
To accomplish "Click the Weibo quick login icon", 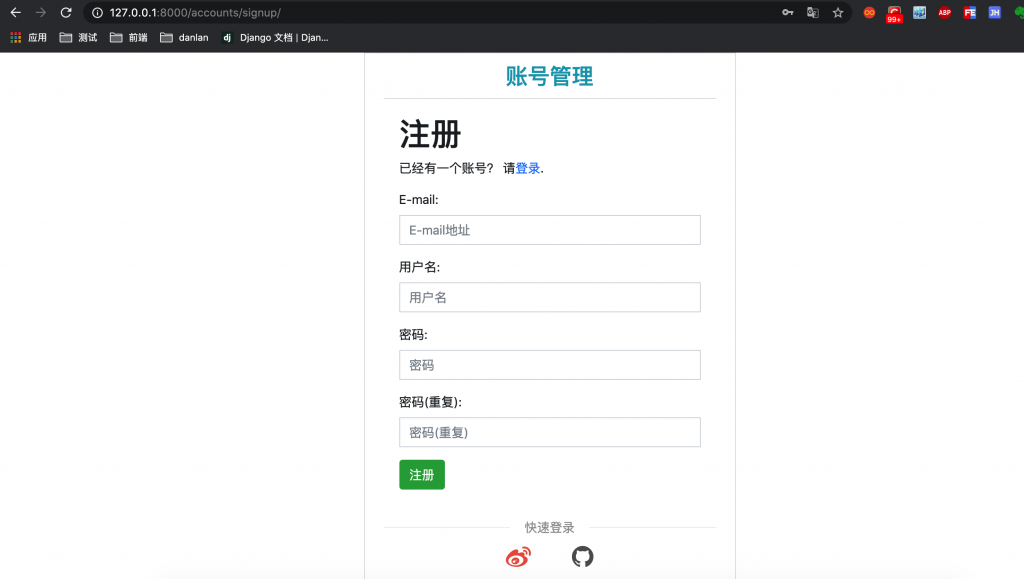I will (518, 557).
